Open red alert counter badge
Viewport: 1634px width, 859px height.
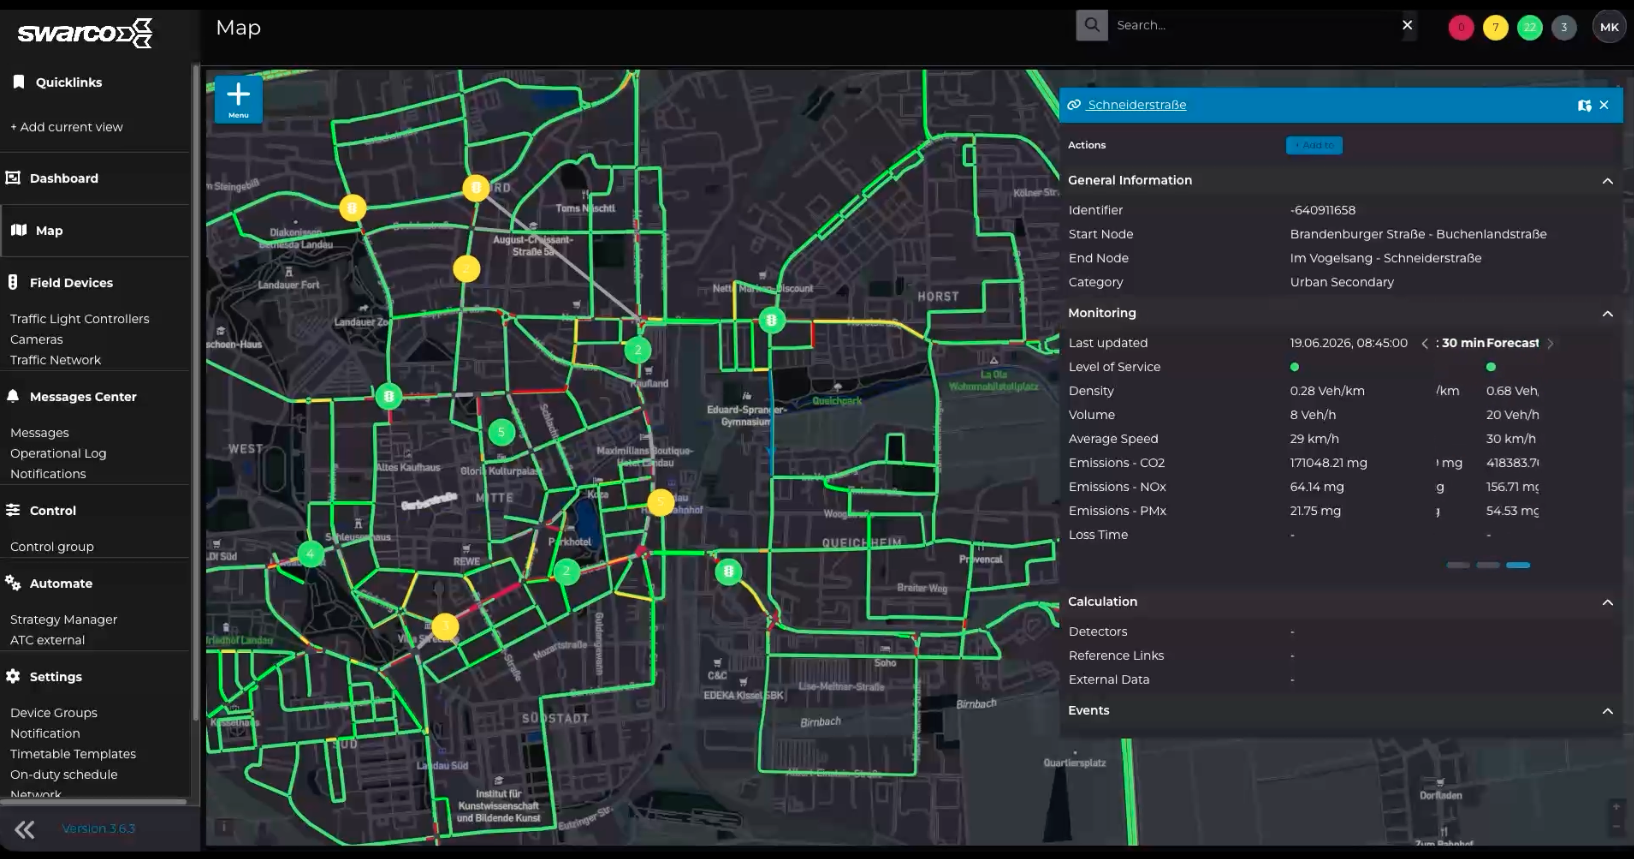click(x=1461, y=27)
